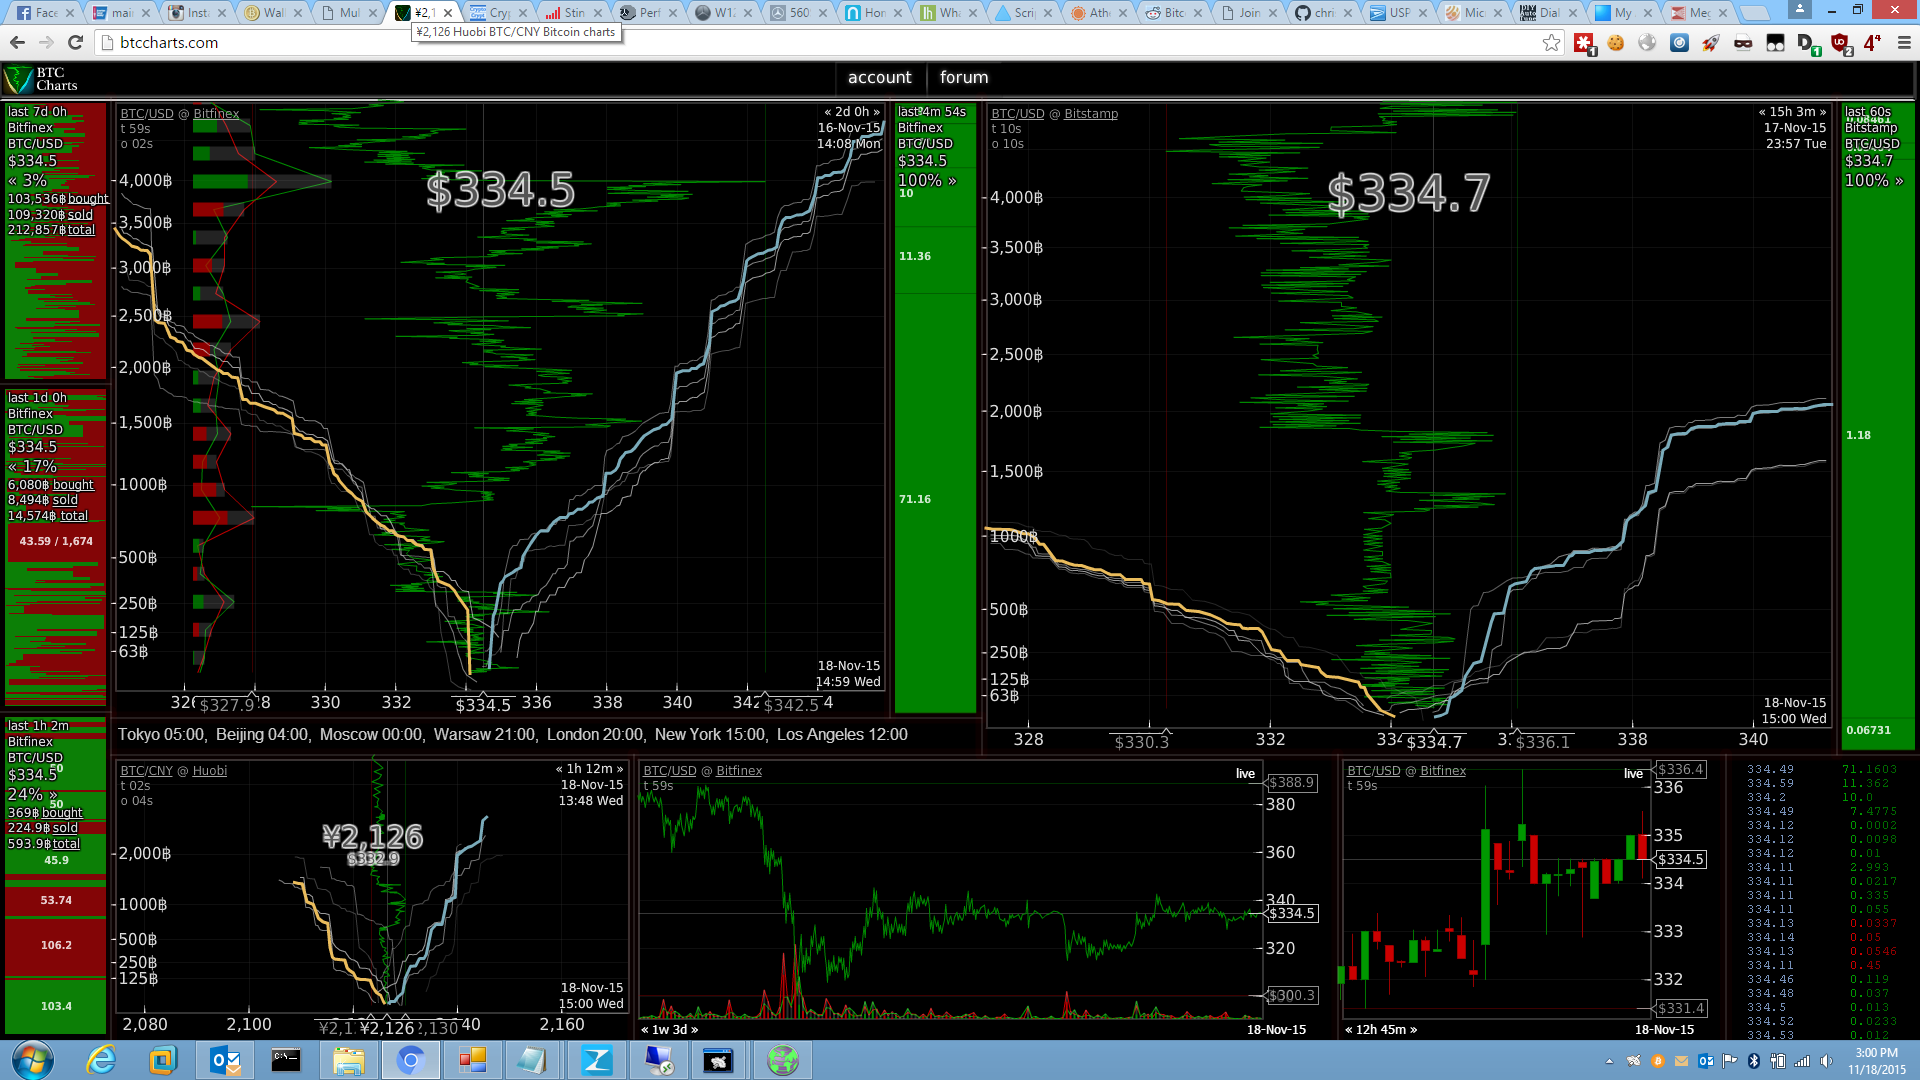Open the cookie editor extension icon
The height and width of the screenshot is (1080, 1920).
coord(1616,42)
